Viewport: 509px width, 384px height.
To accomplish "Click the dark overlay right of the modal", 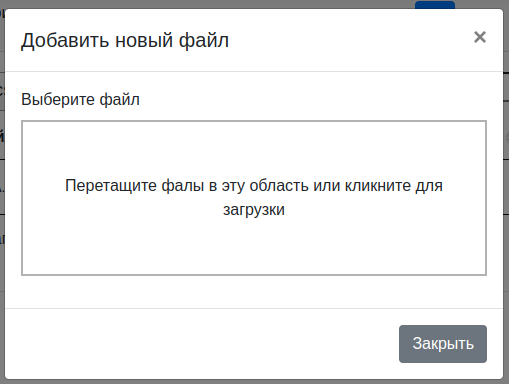I will click(506, 267).
